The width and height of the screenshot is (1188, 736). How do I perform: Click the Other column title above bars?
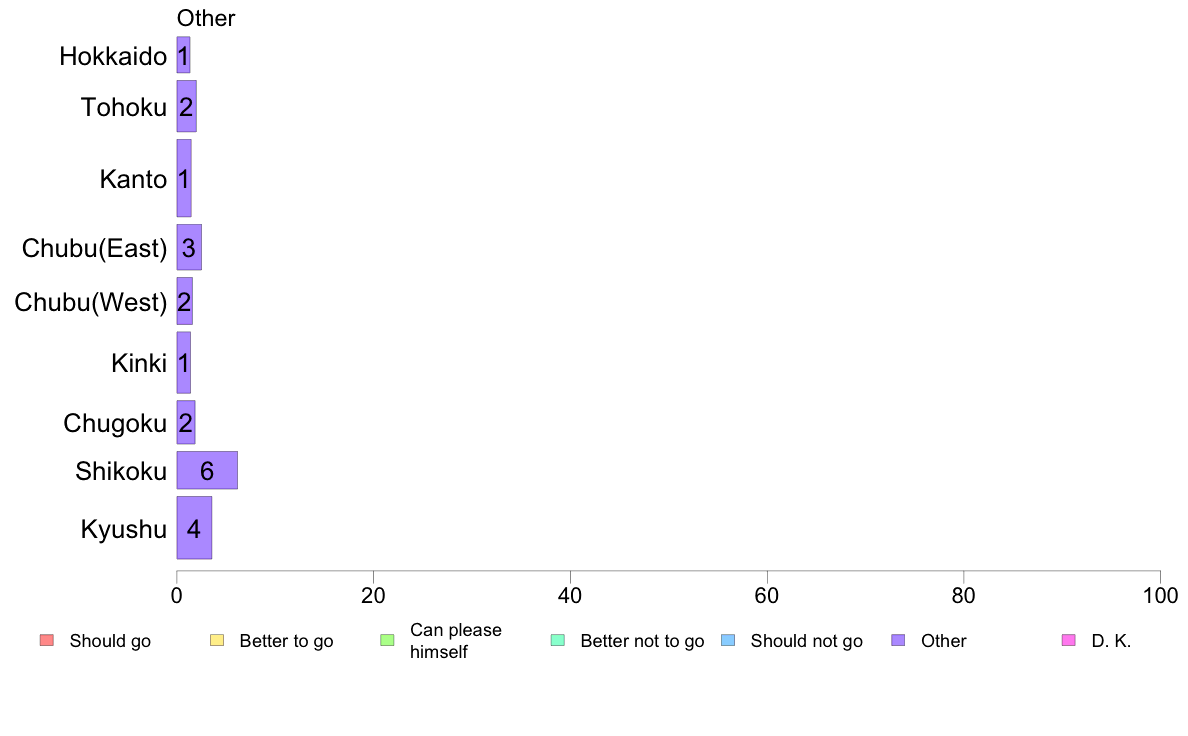(x=206, y=18)
